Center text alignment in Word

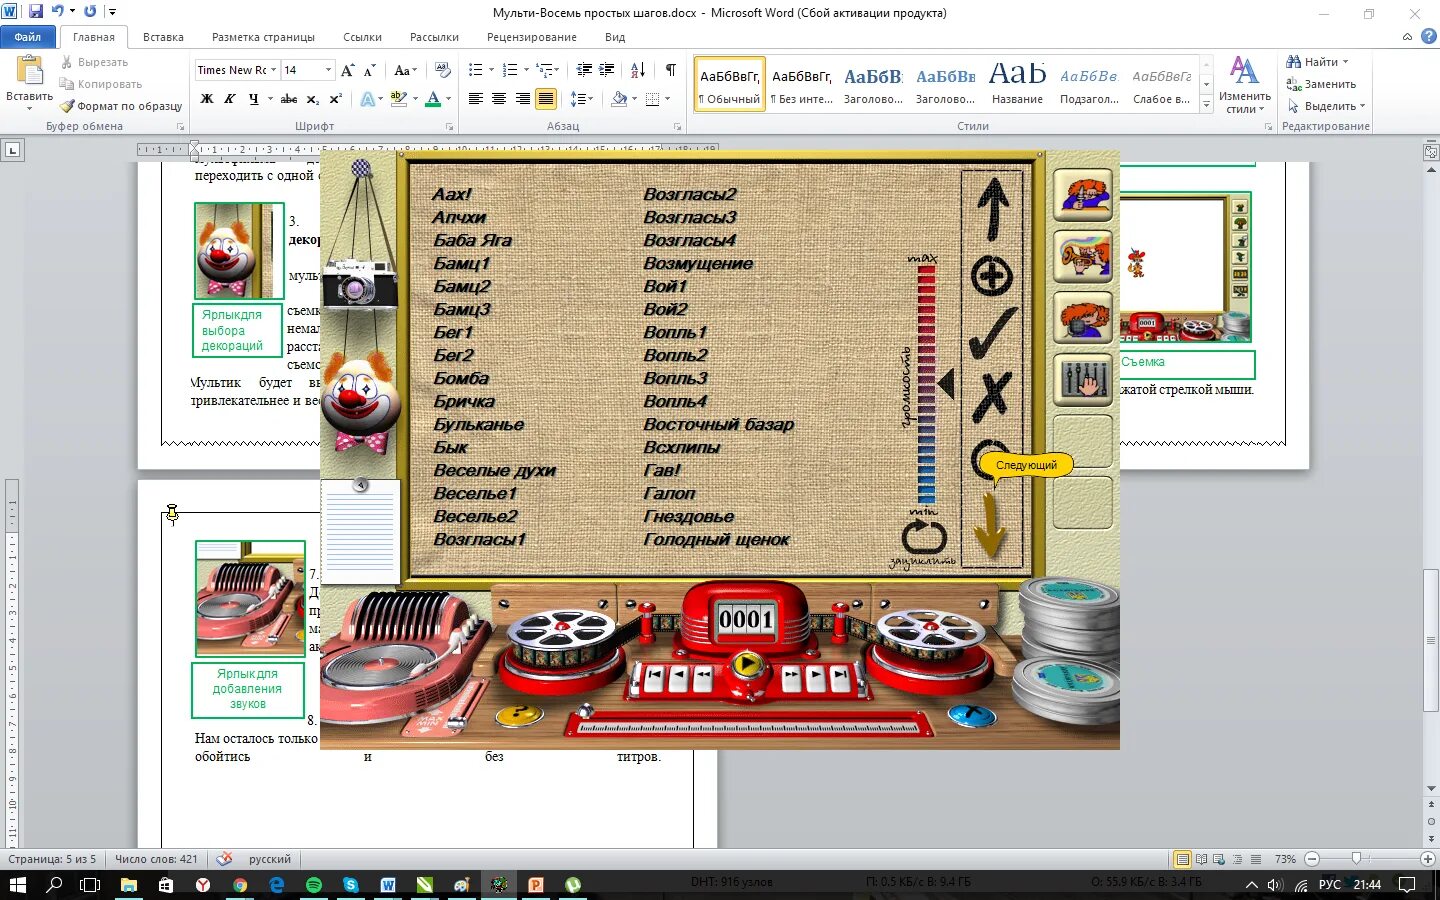pos(499,99)
